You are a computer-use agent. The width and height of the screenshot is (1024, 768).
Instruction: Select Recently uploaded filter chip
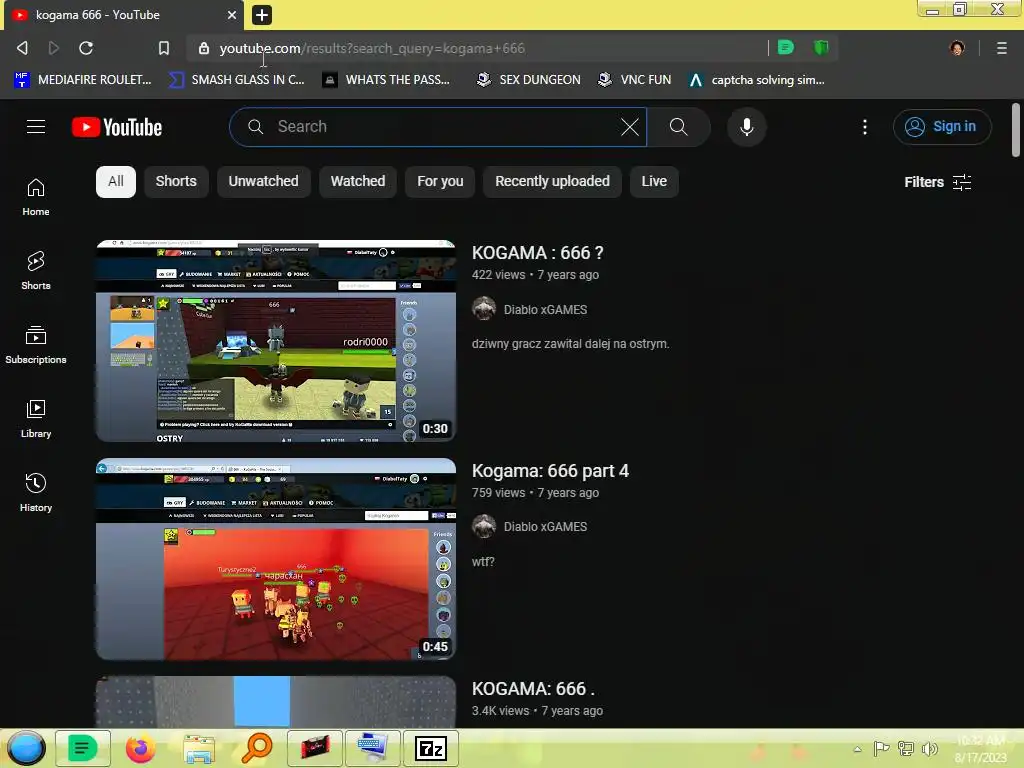click(552, 181)
